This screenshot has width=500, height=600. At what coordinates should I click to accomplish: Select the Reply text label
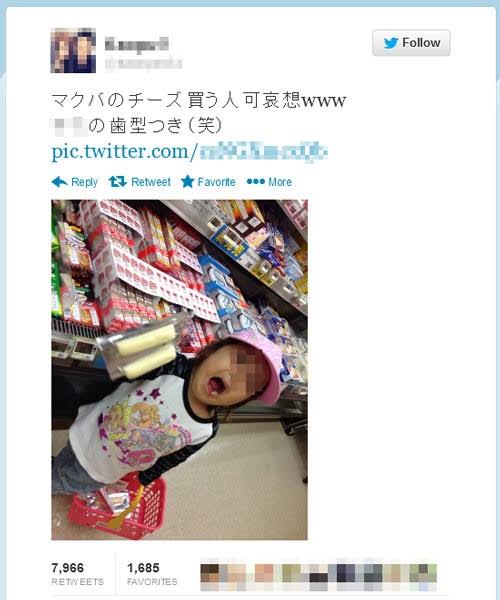click(x=85, y=182)
